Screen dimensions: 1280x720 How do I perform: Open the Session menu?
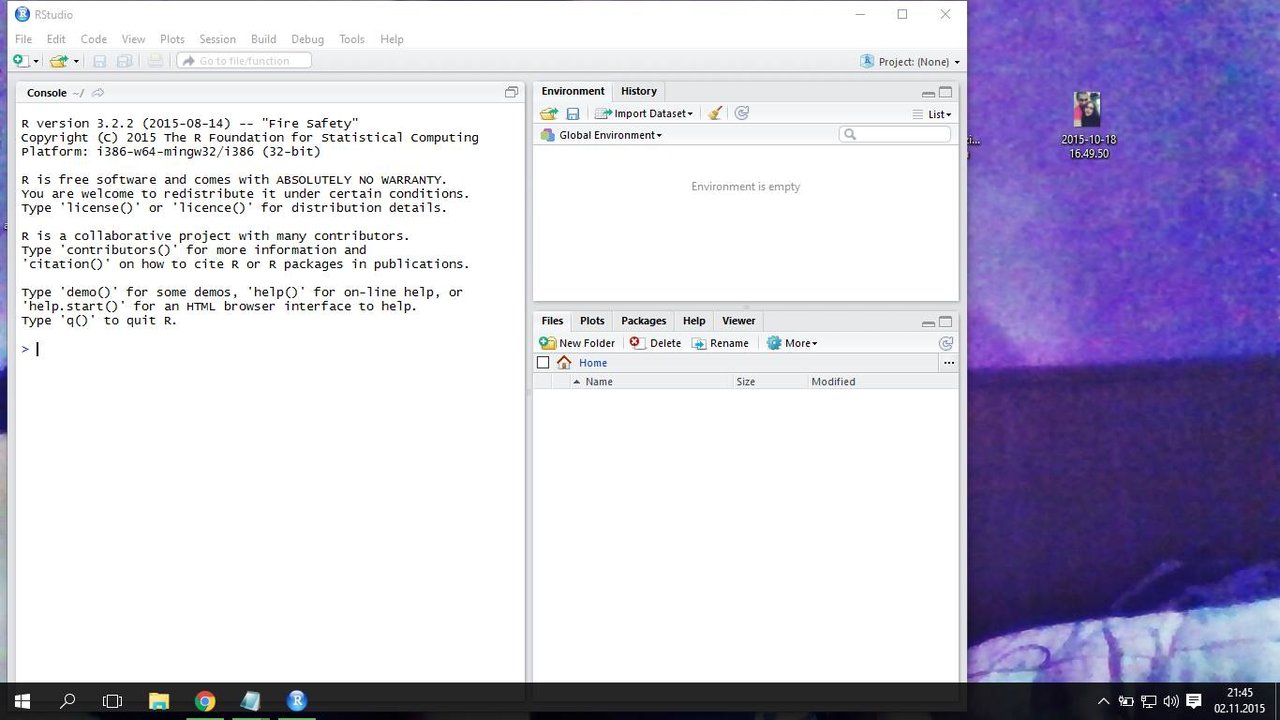coord(217,39)
